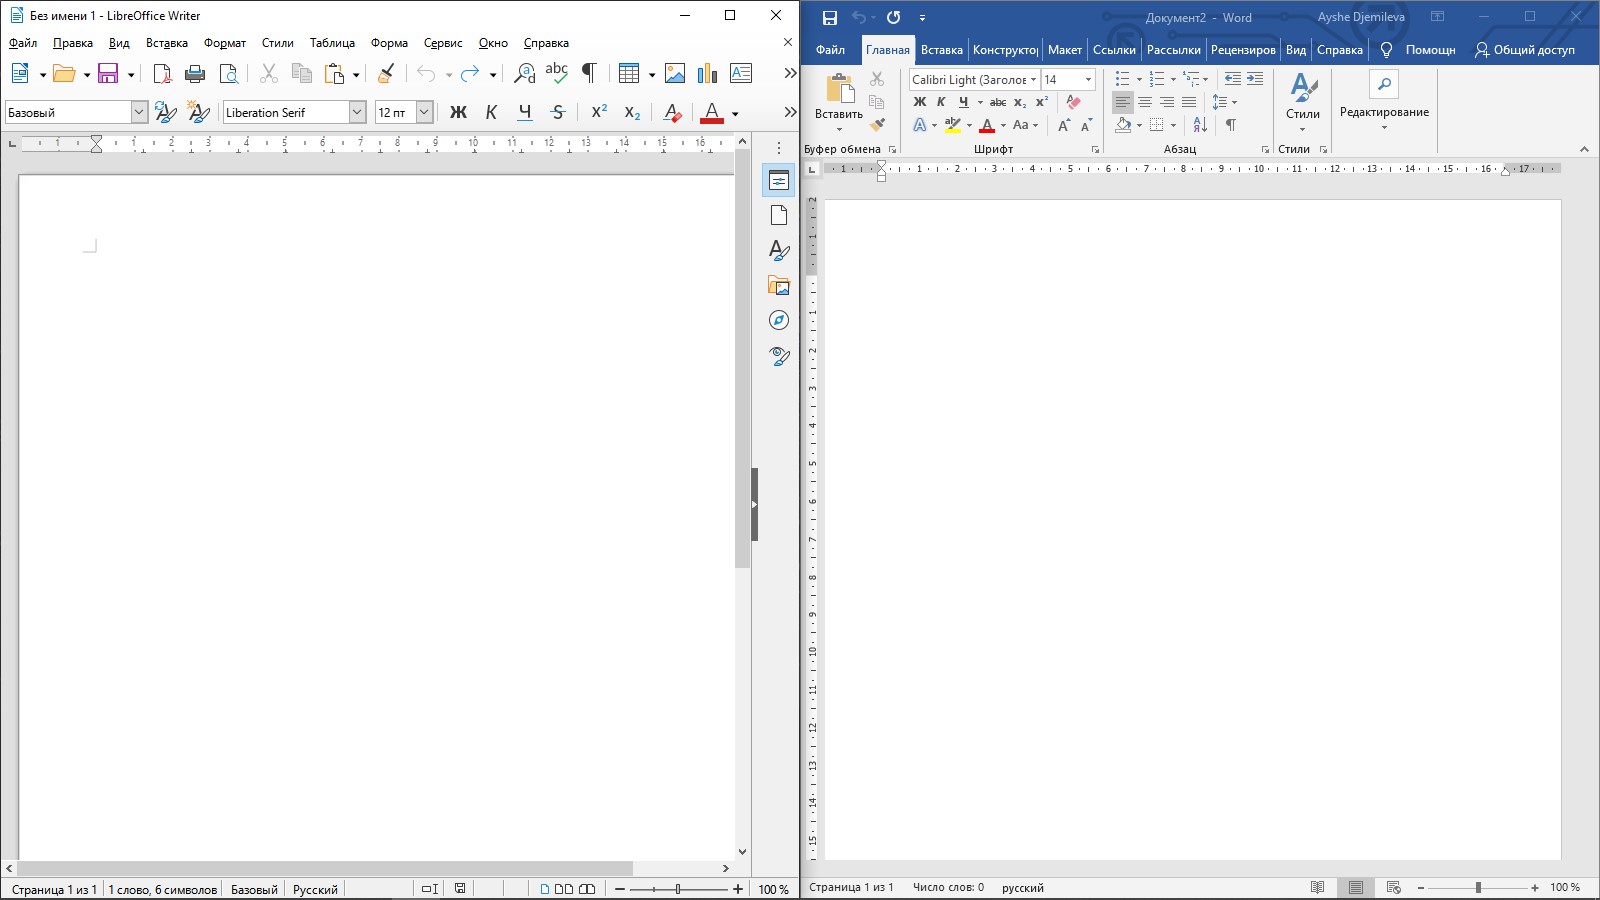
Task: Click the Русский language field in status bar
Action: (315, 889)
